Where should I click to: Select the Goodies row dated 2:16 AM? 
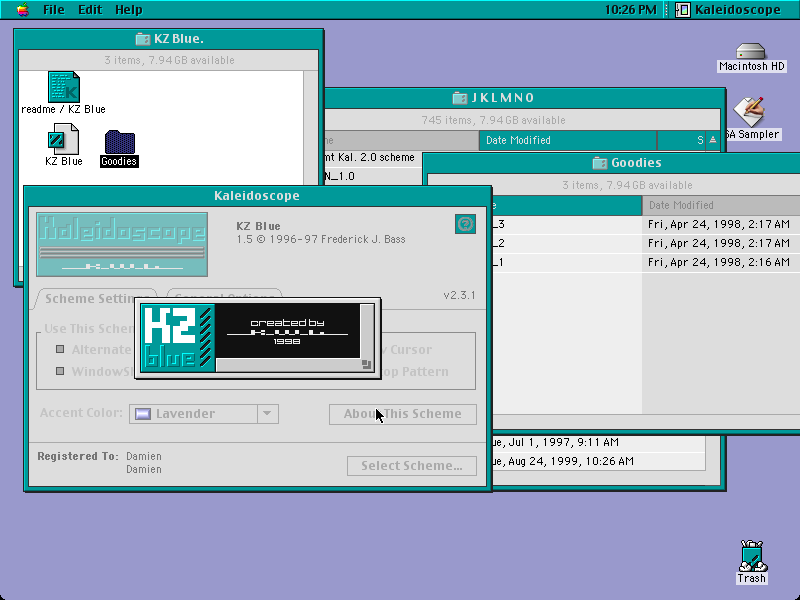click(646, 262)
